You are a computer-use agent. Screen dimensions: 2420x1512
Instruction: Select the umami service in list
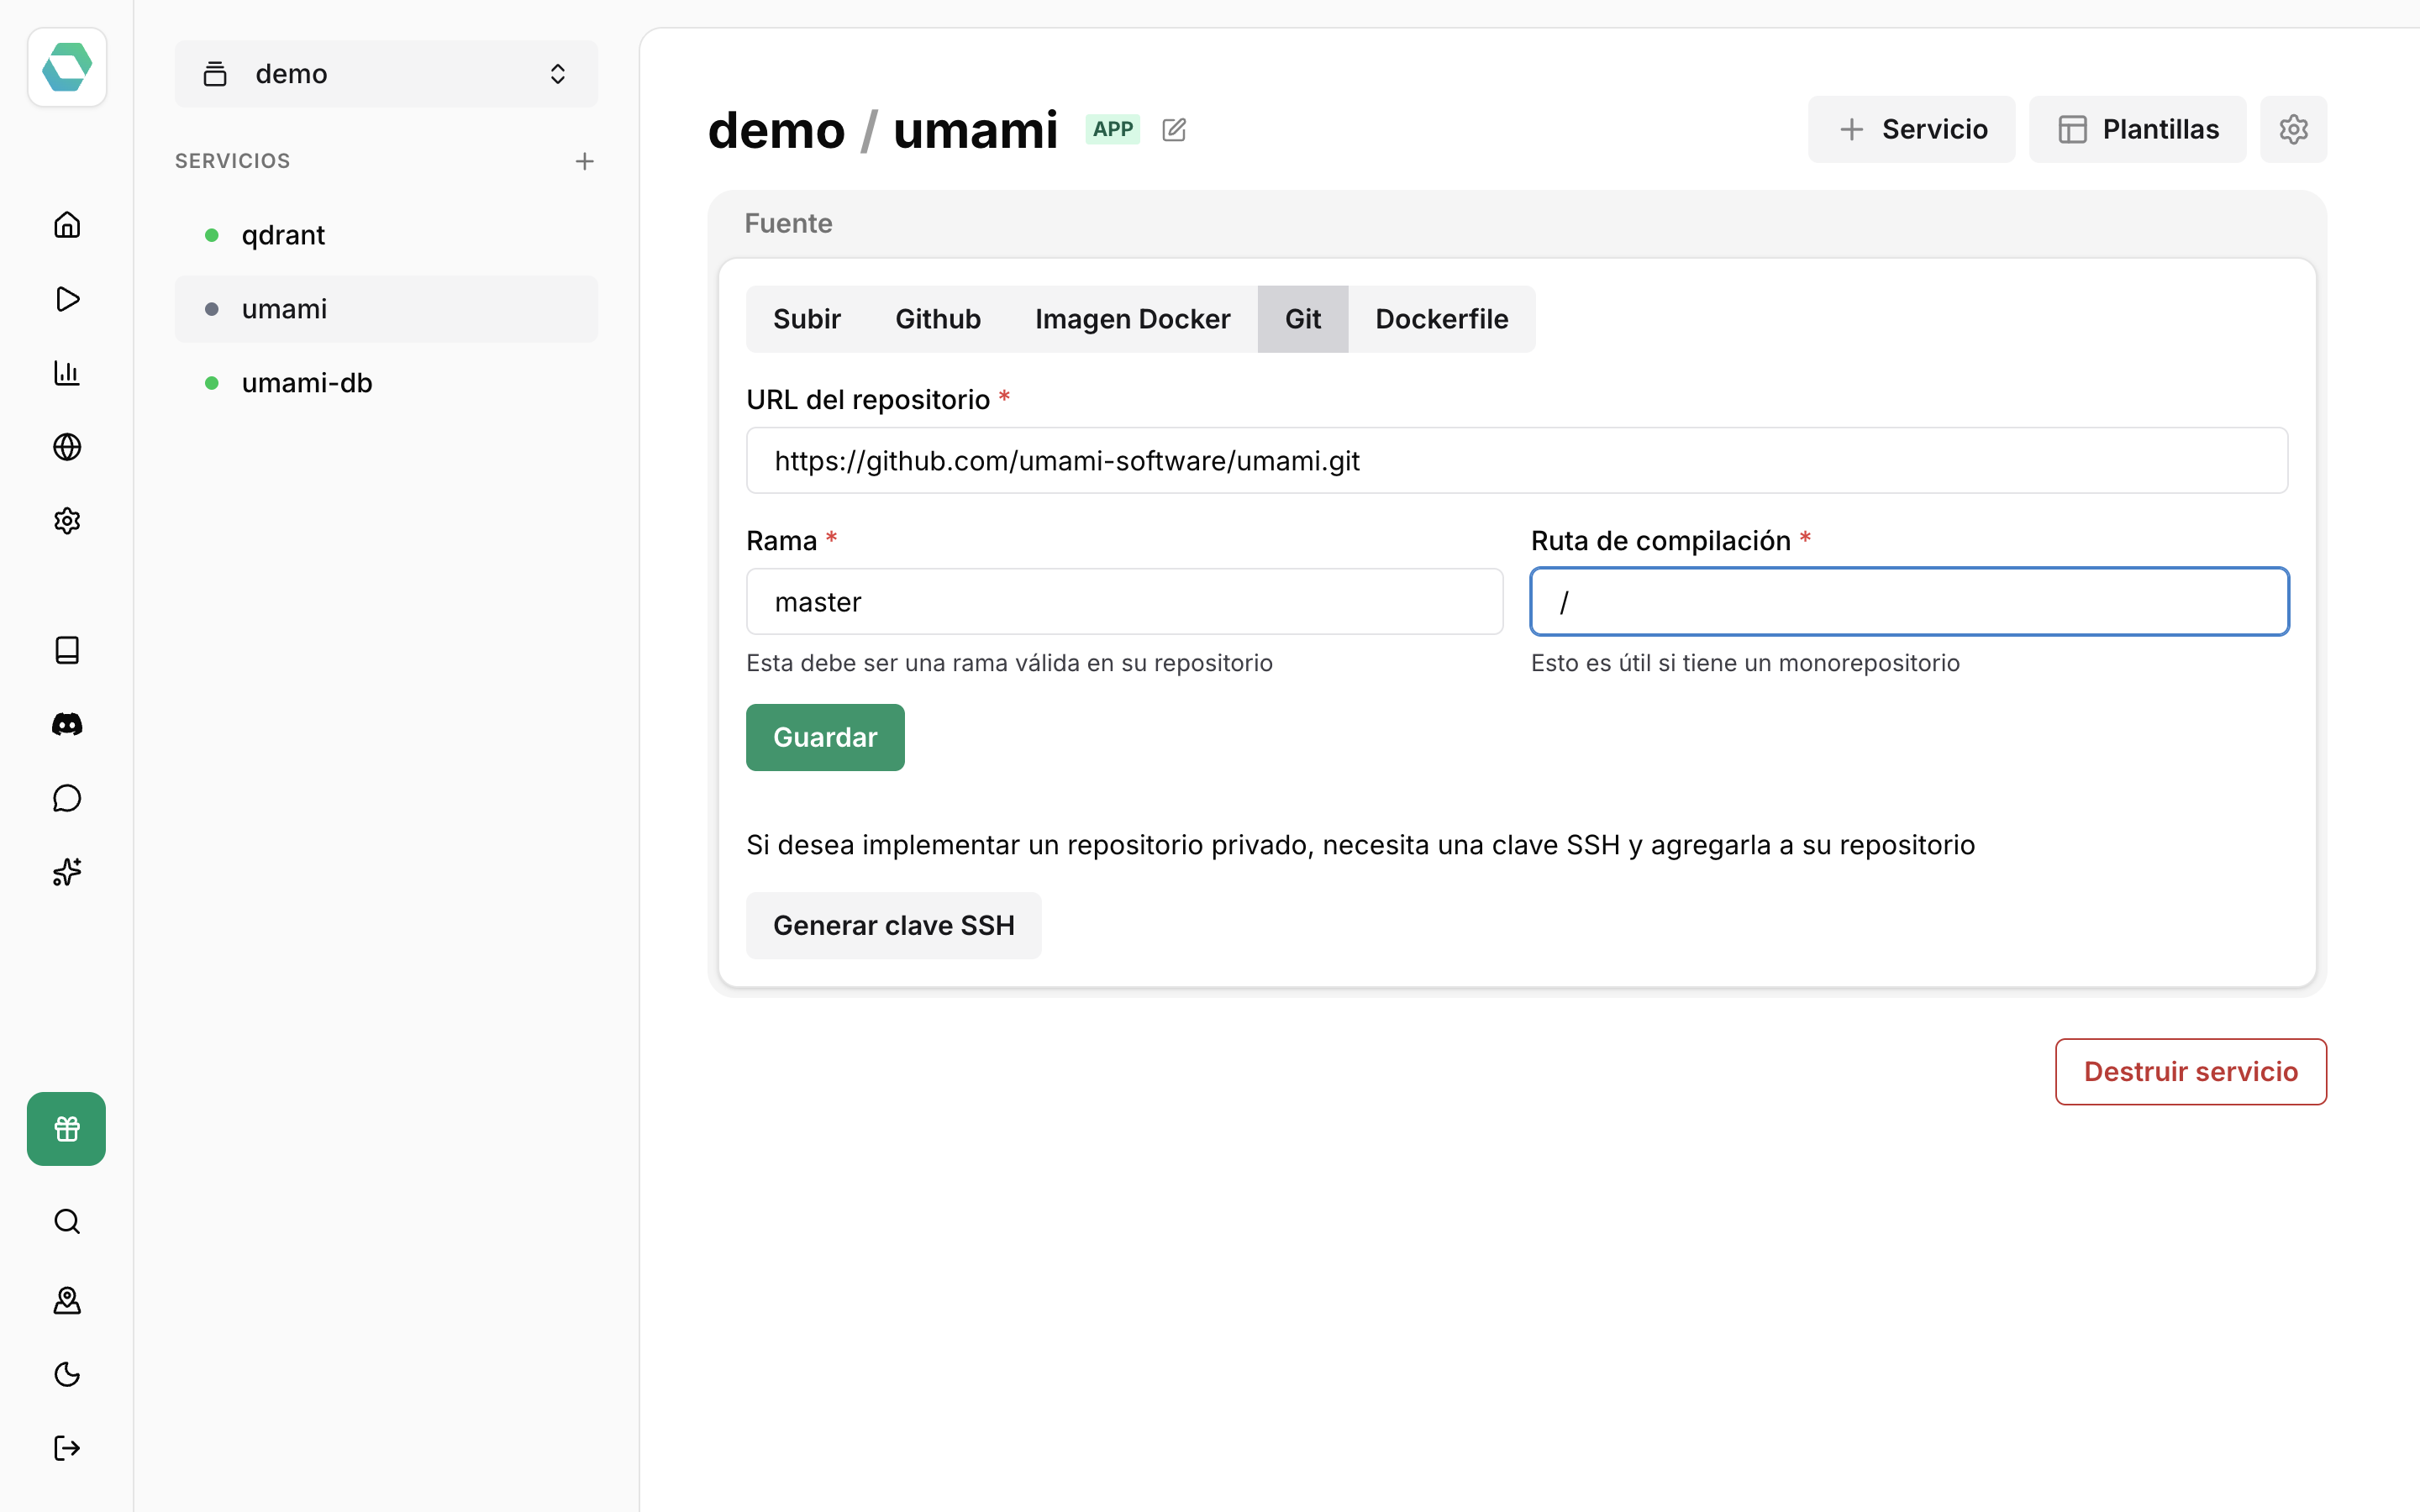(x=386, y=309)
